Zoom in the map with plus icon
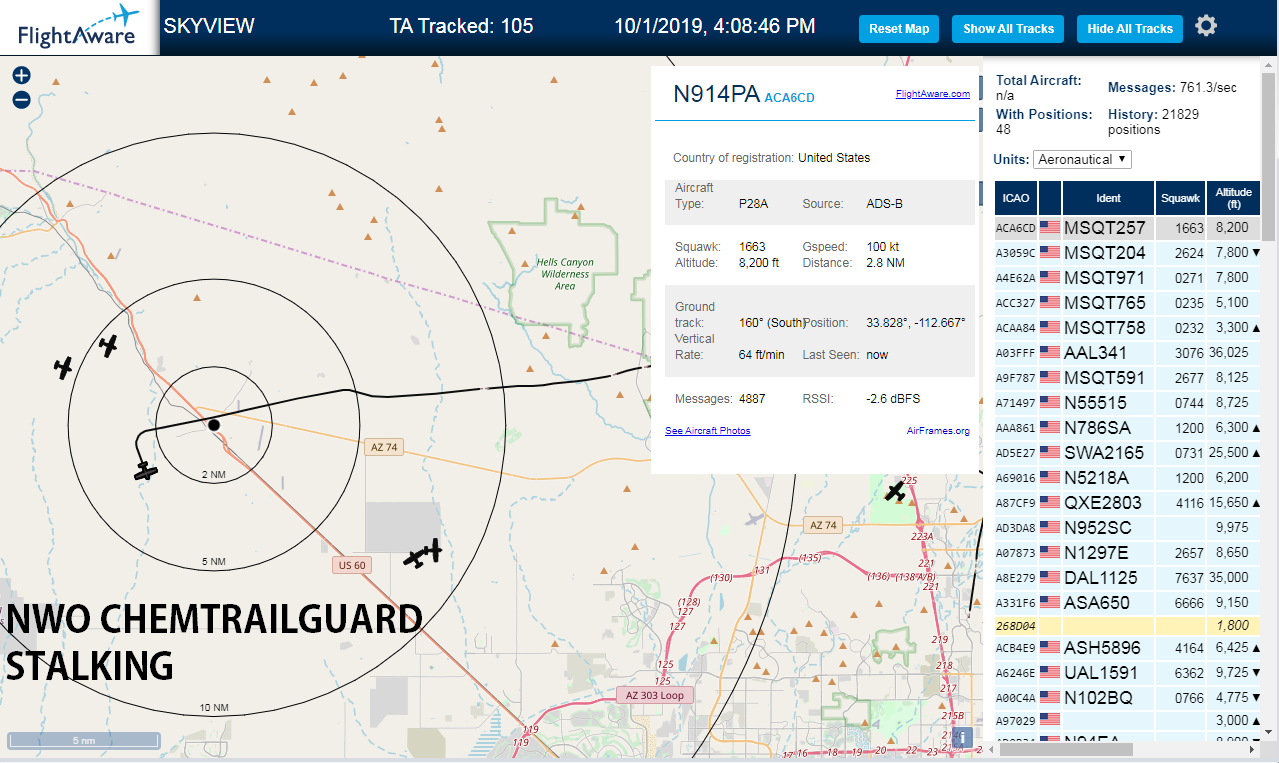This screenshot has height=763, width=1279. click(x=21, y=75)
